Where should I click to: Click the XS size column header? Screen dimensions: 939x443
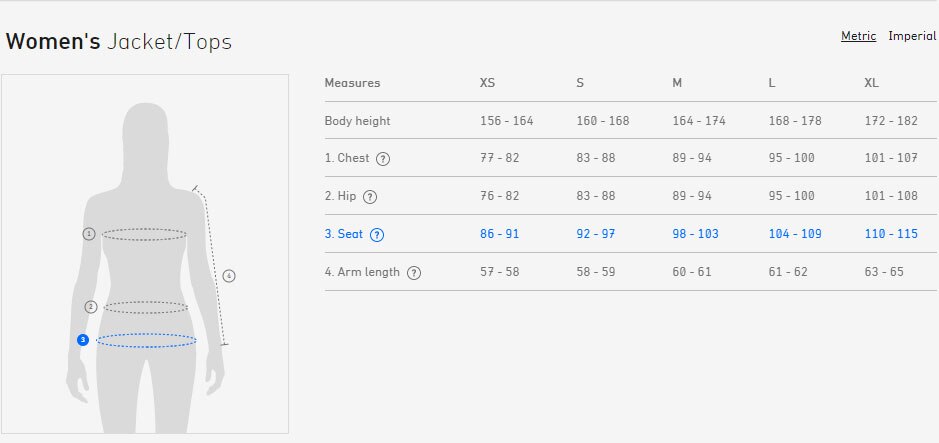(x=487, y=83)
